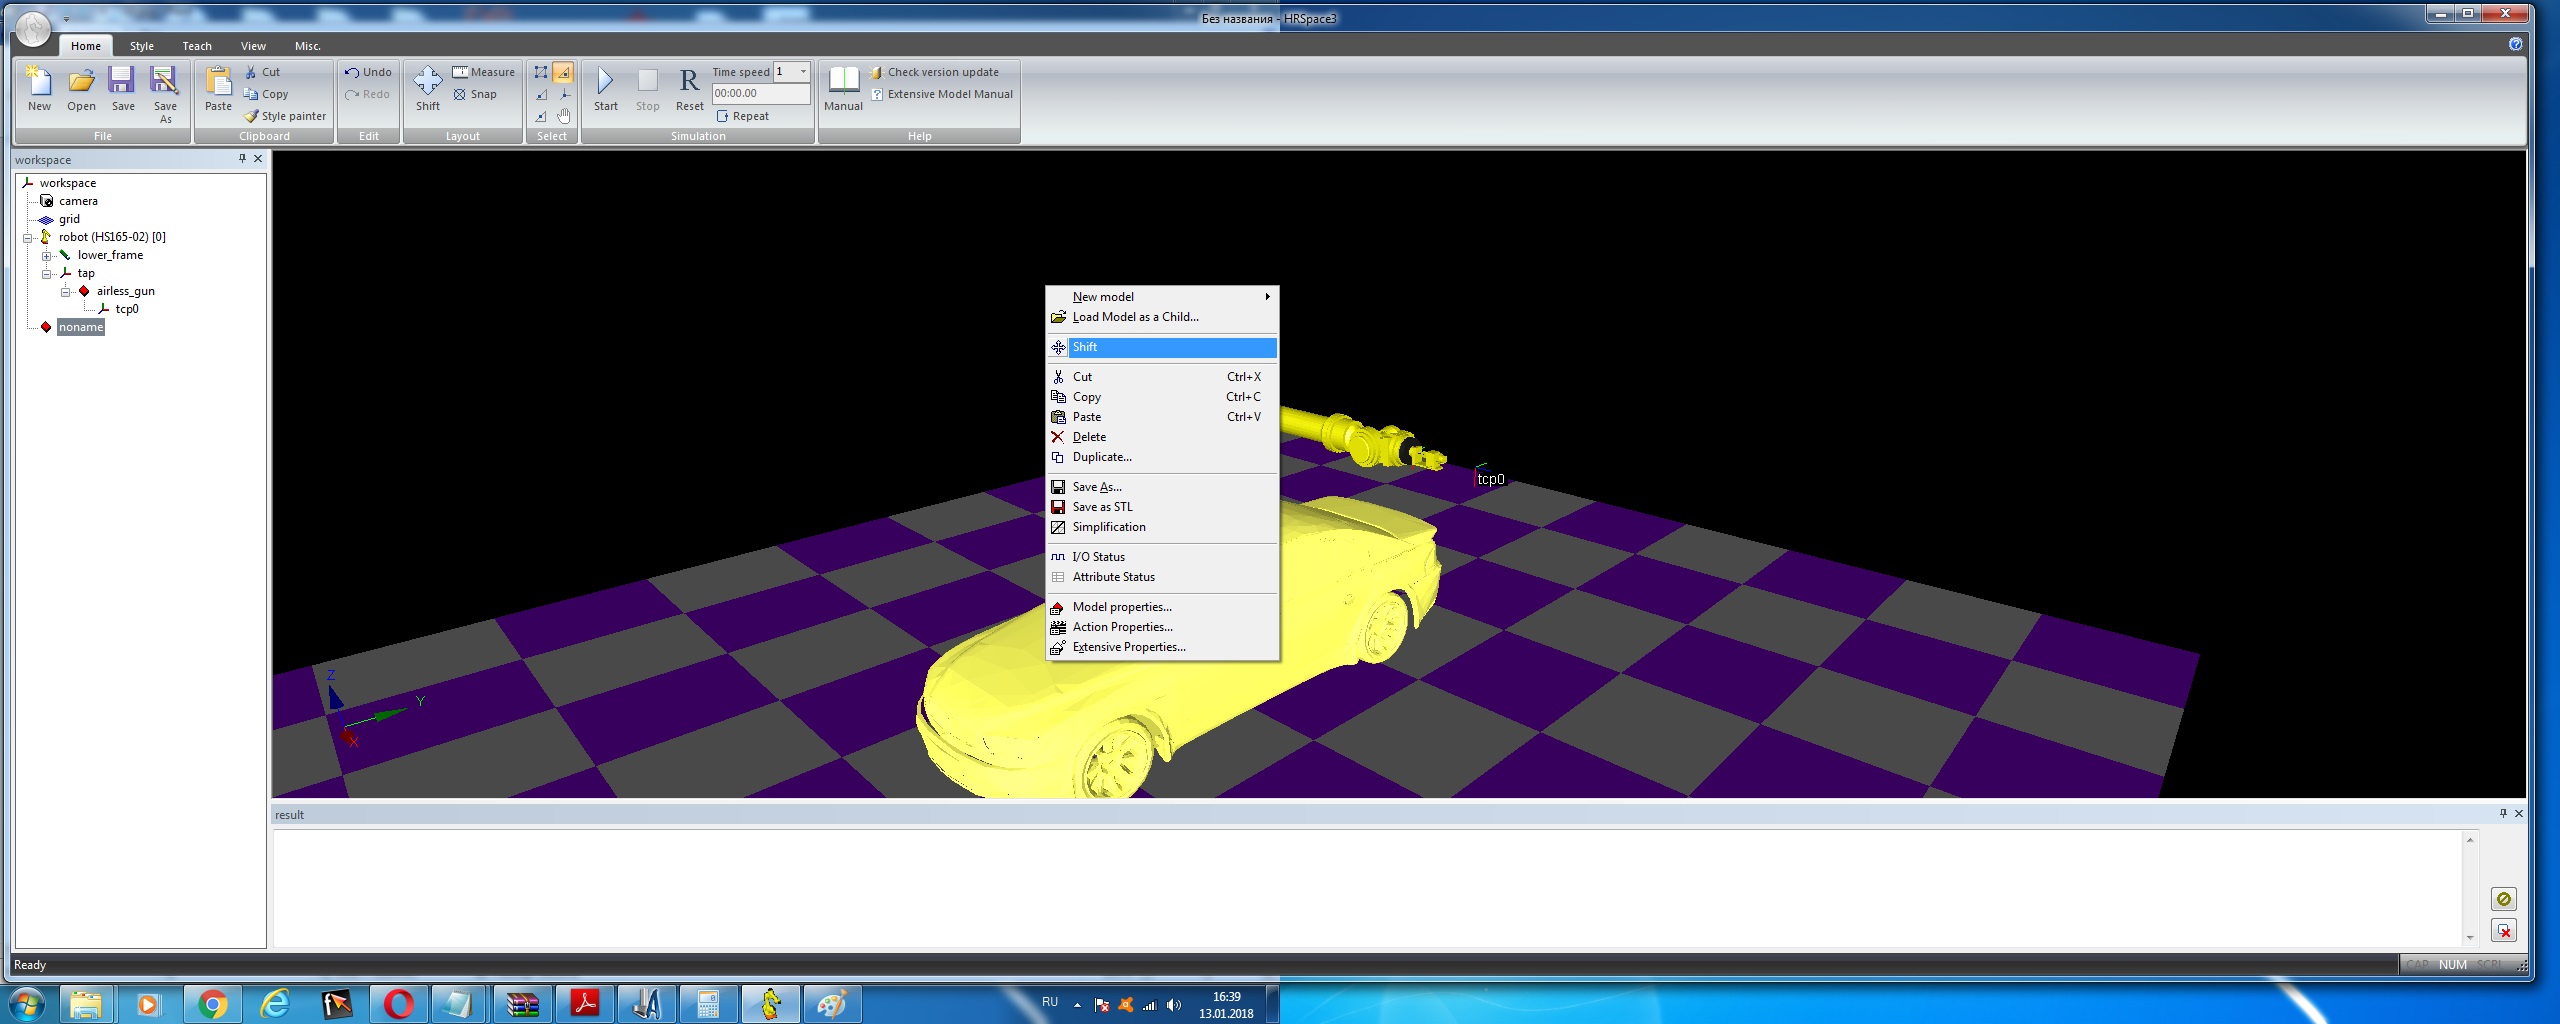The height and width of the screenshot is (1024, 2560).
Task: Open Opera browser from the taskbar
Action: [x=398, y=1004]
